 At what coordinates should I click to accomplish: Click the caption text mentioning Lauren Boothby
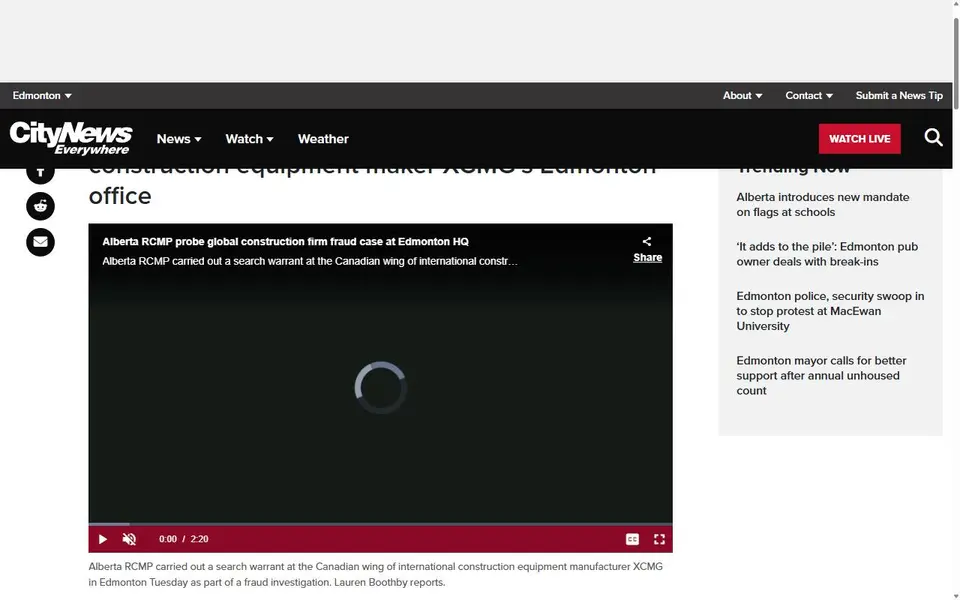375,574
